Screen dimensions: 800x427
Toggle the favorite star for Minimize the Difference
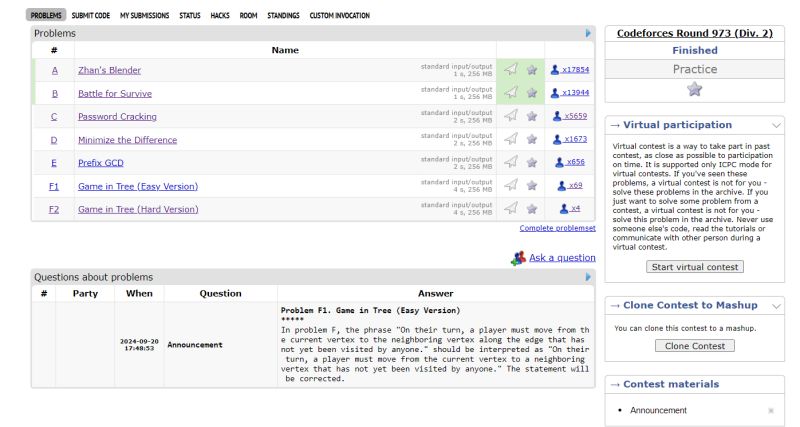coord(532,139)
